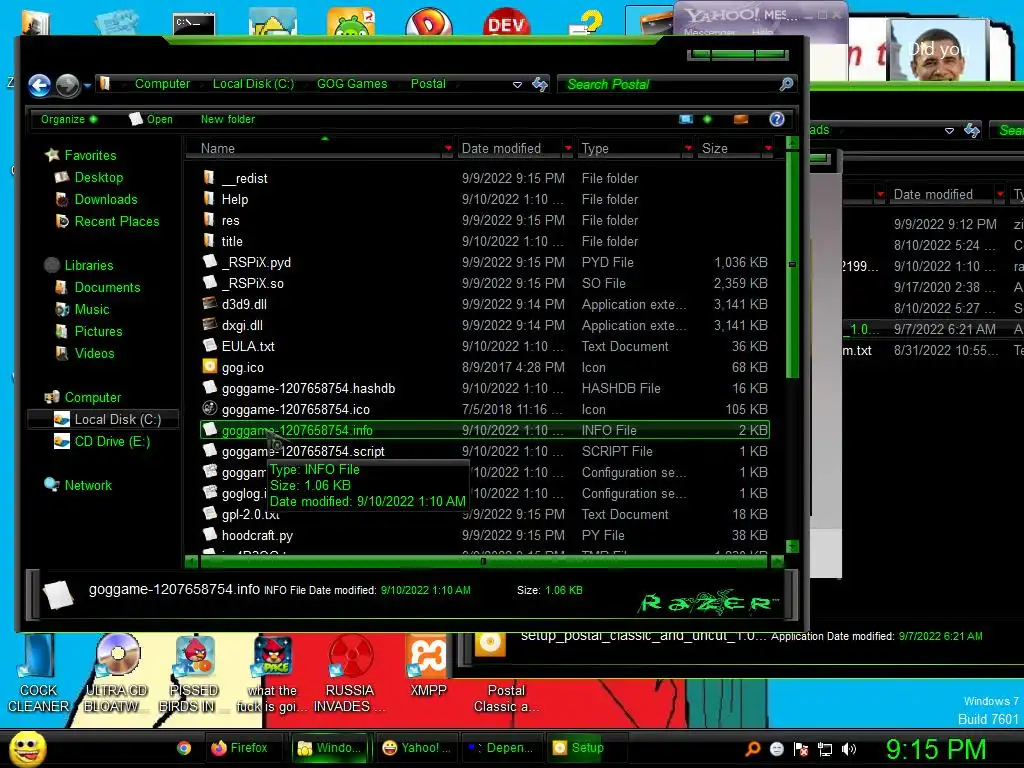The height and width of the screenshot is (768, 1024).
Task: Select goggame-1207658754.script file
Action: pos(484,451)
